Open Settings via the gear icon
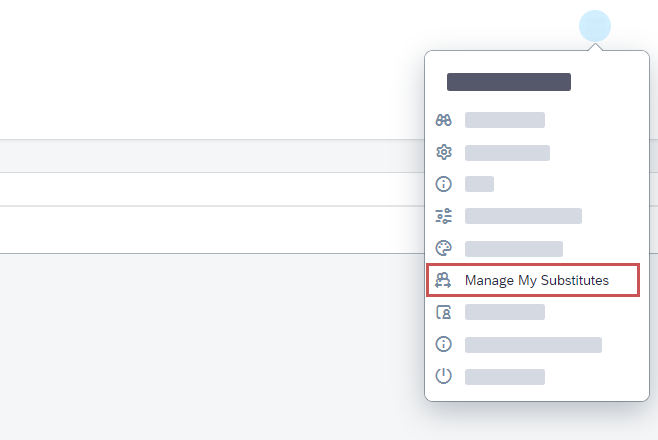658x440 pixels. 444,153
